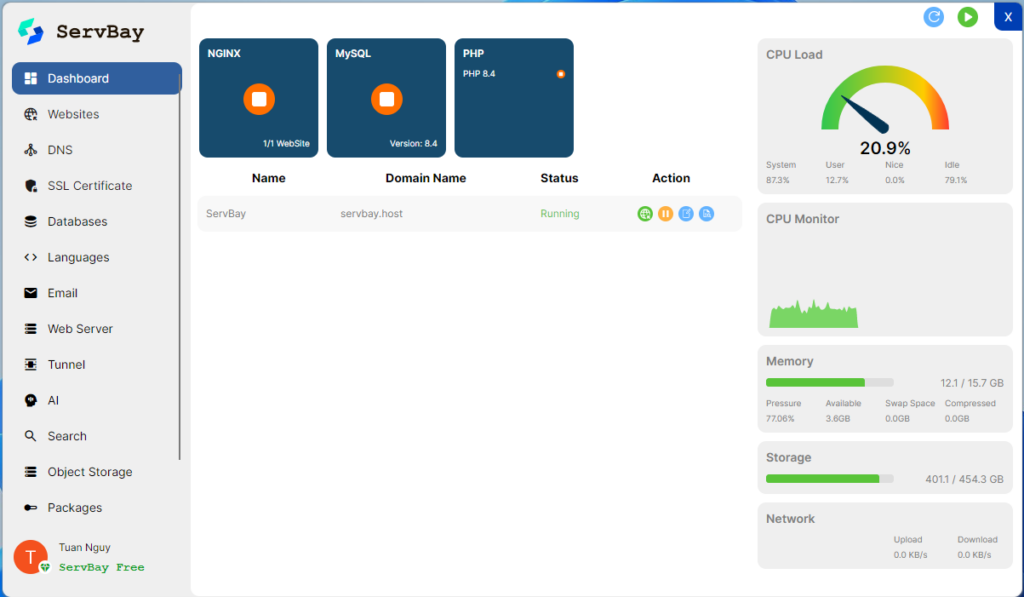
Task: Pause the ServBay website
Action: point(666,214)
